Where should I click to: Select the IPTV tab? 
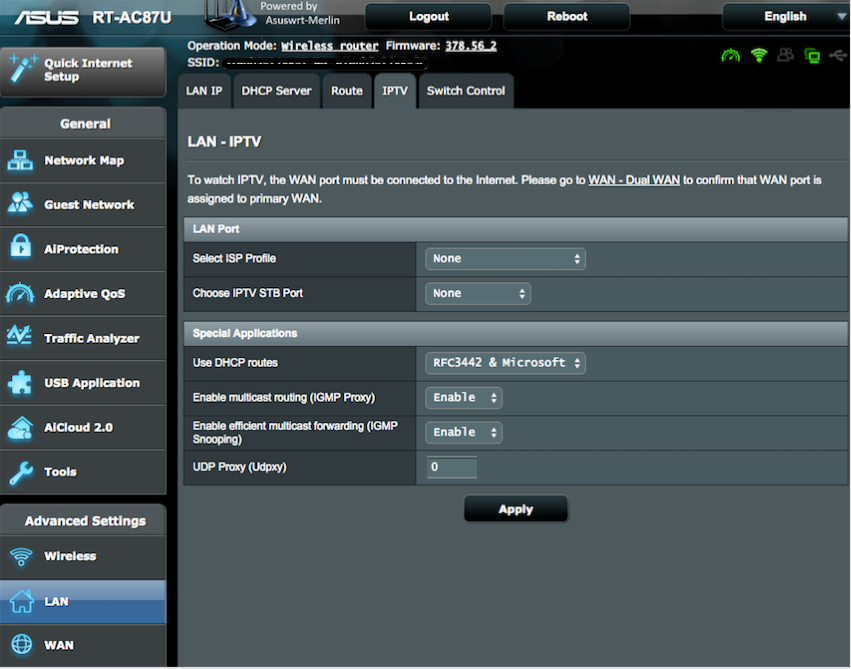click(395, 91)
